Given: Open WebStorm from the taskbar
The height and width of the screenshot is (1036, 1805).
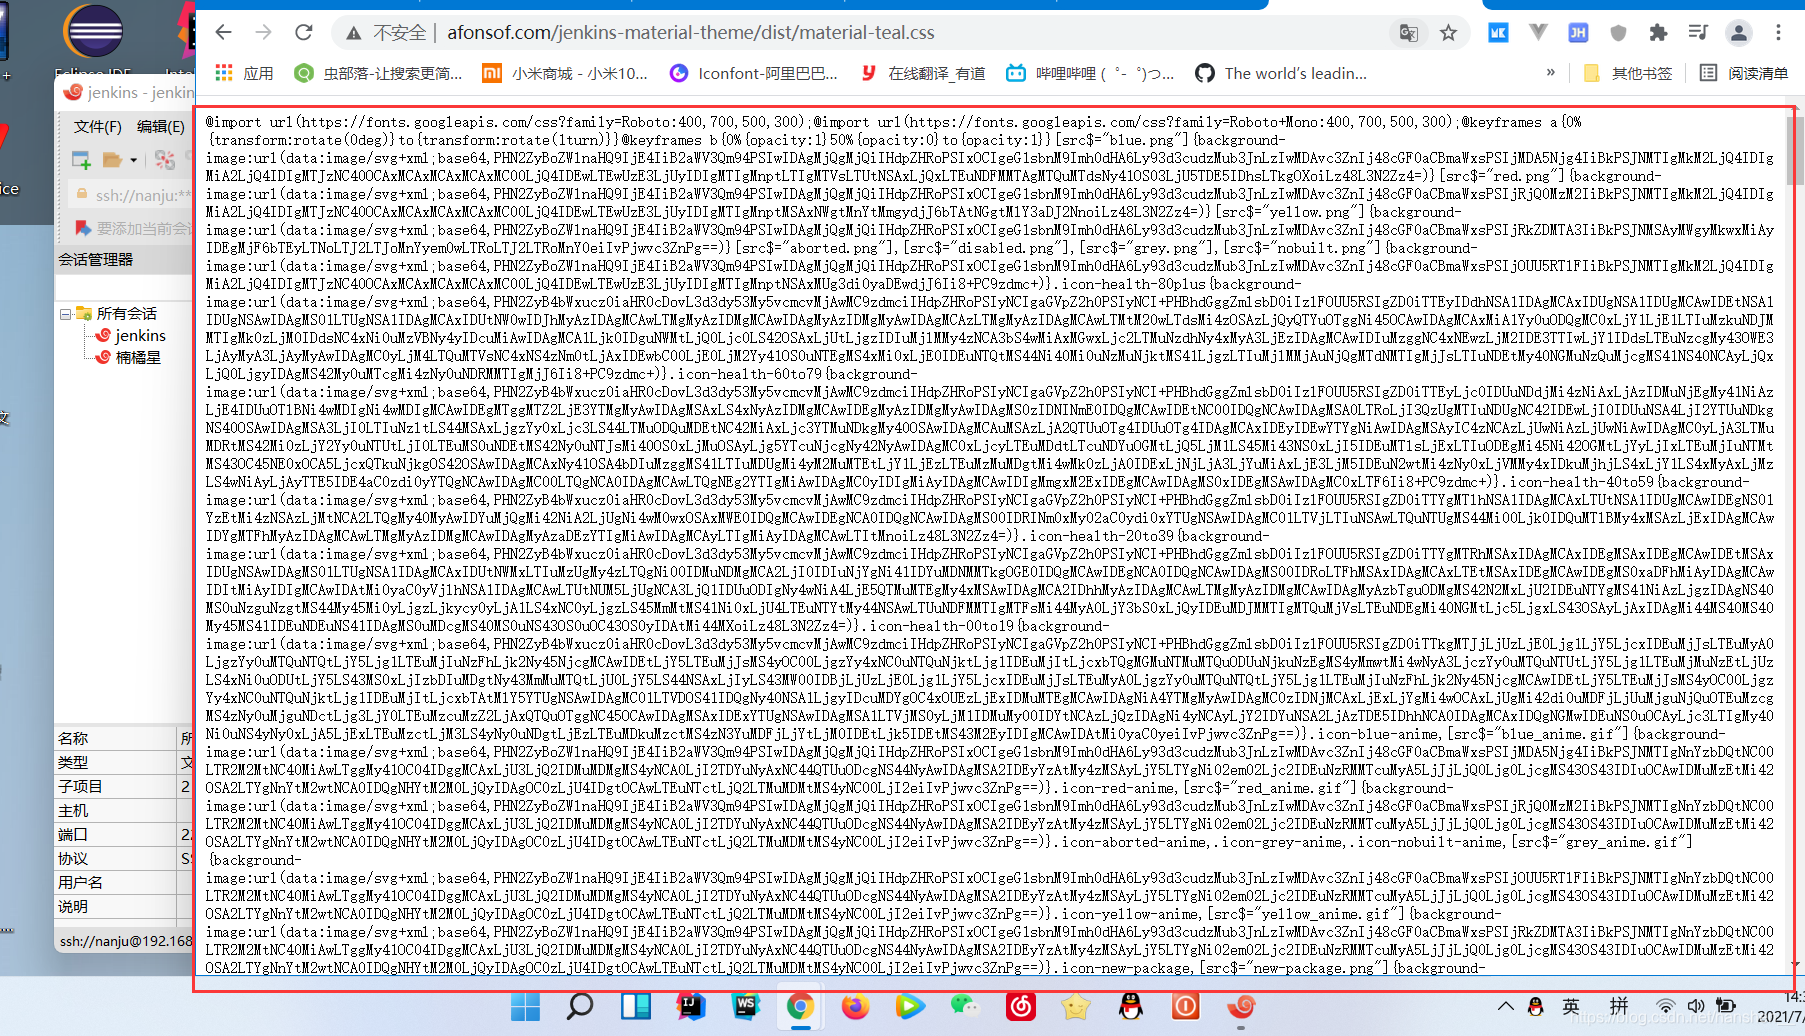Looking at the screenshot, I should tap(746, 1007).
